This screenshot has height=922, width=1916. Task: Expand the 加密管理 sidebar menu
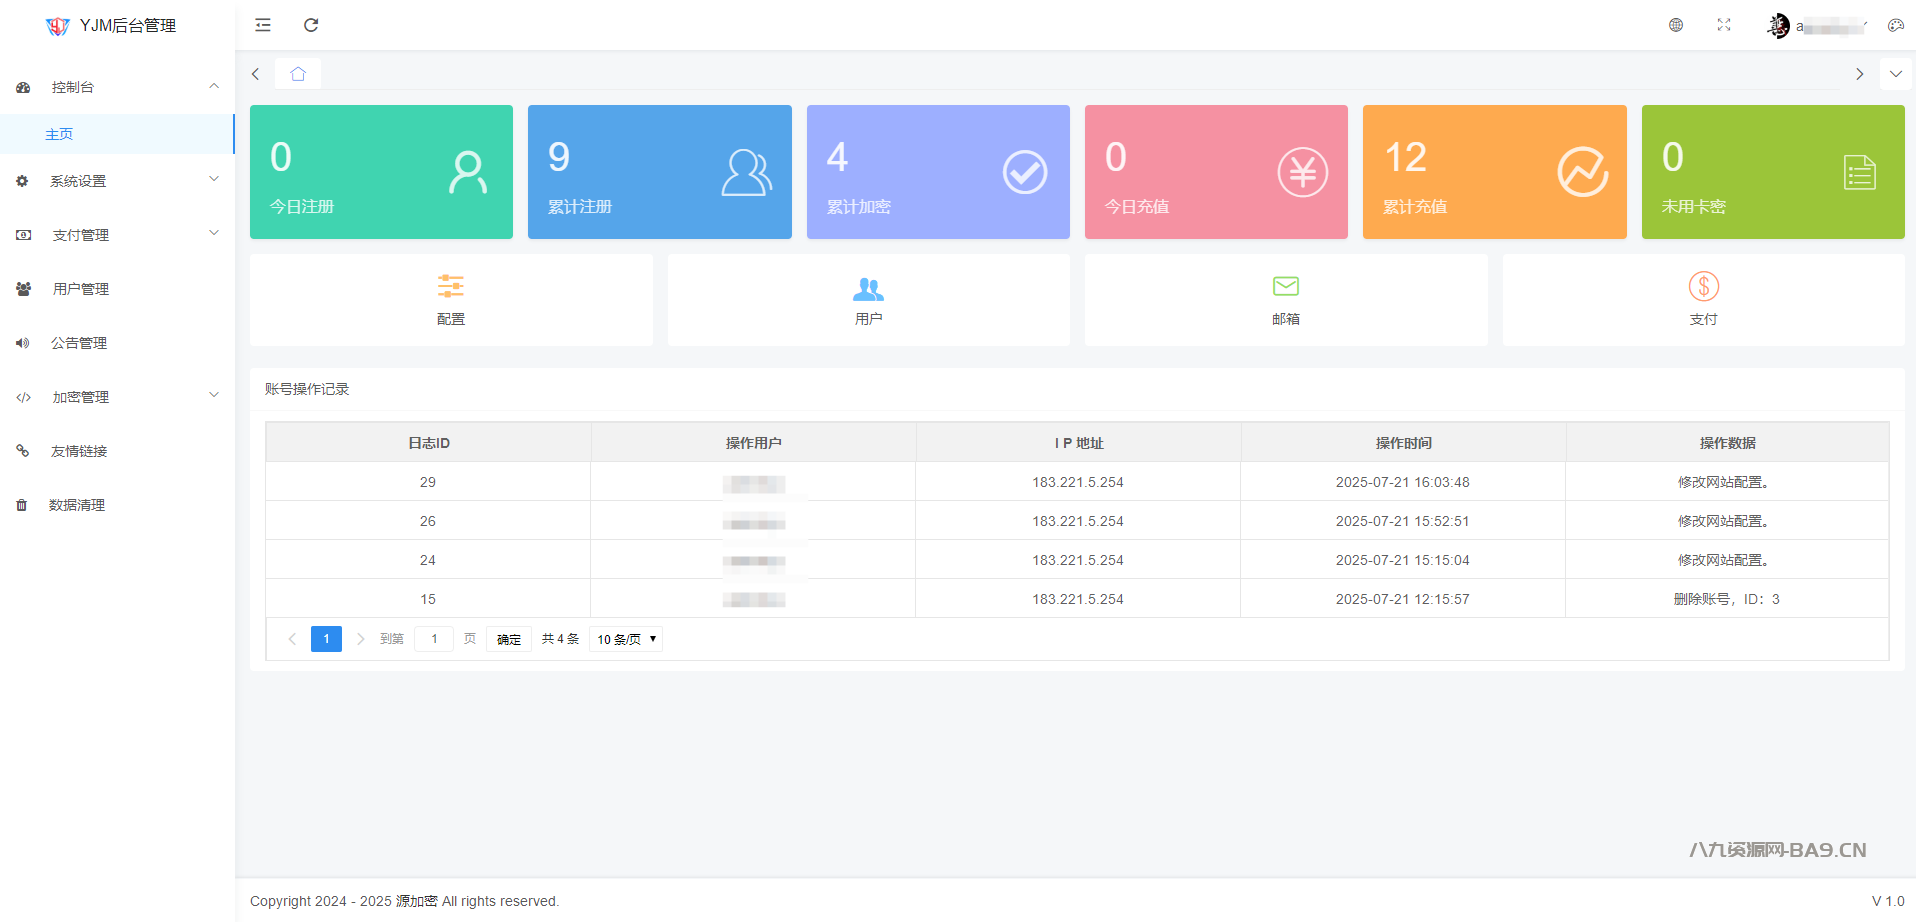[x=117, y=397]
